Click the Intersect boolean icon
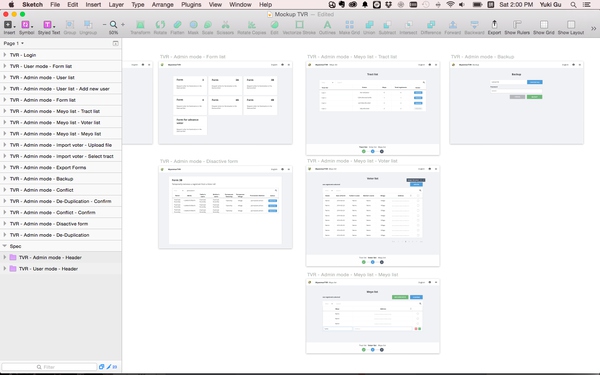The width and height of the screenshot is (600, 375). coord(408,25)
